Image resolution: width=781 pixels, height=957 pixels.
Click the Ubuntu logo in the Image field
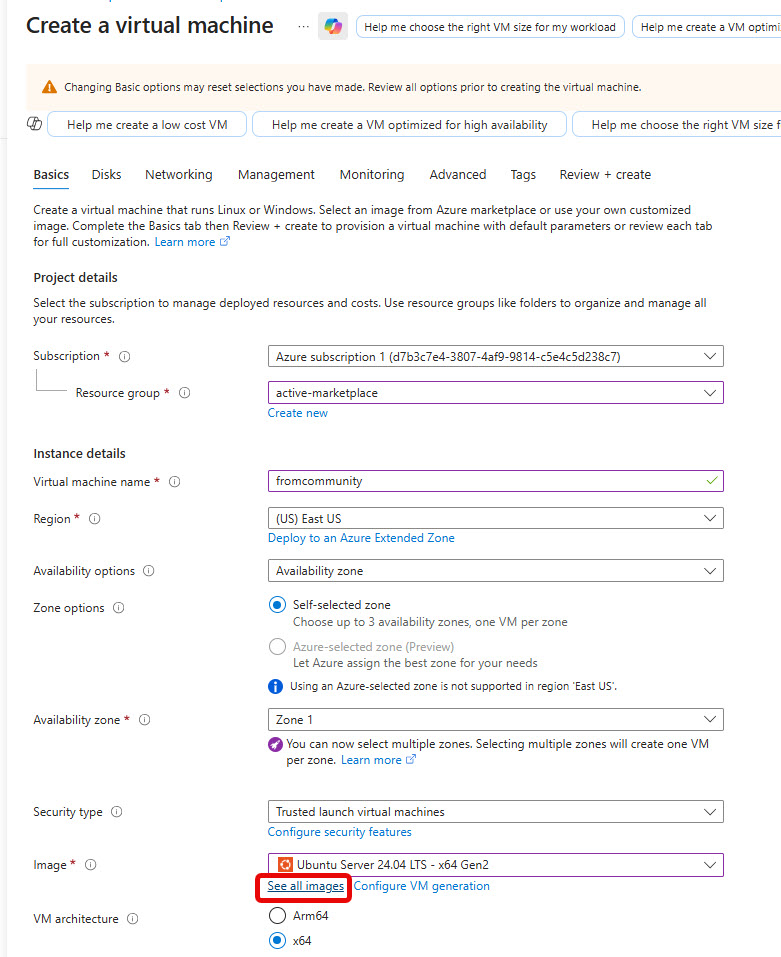pyautogui.click(x=285, y=865)
